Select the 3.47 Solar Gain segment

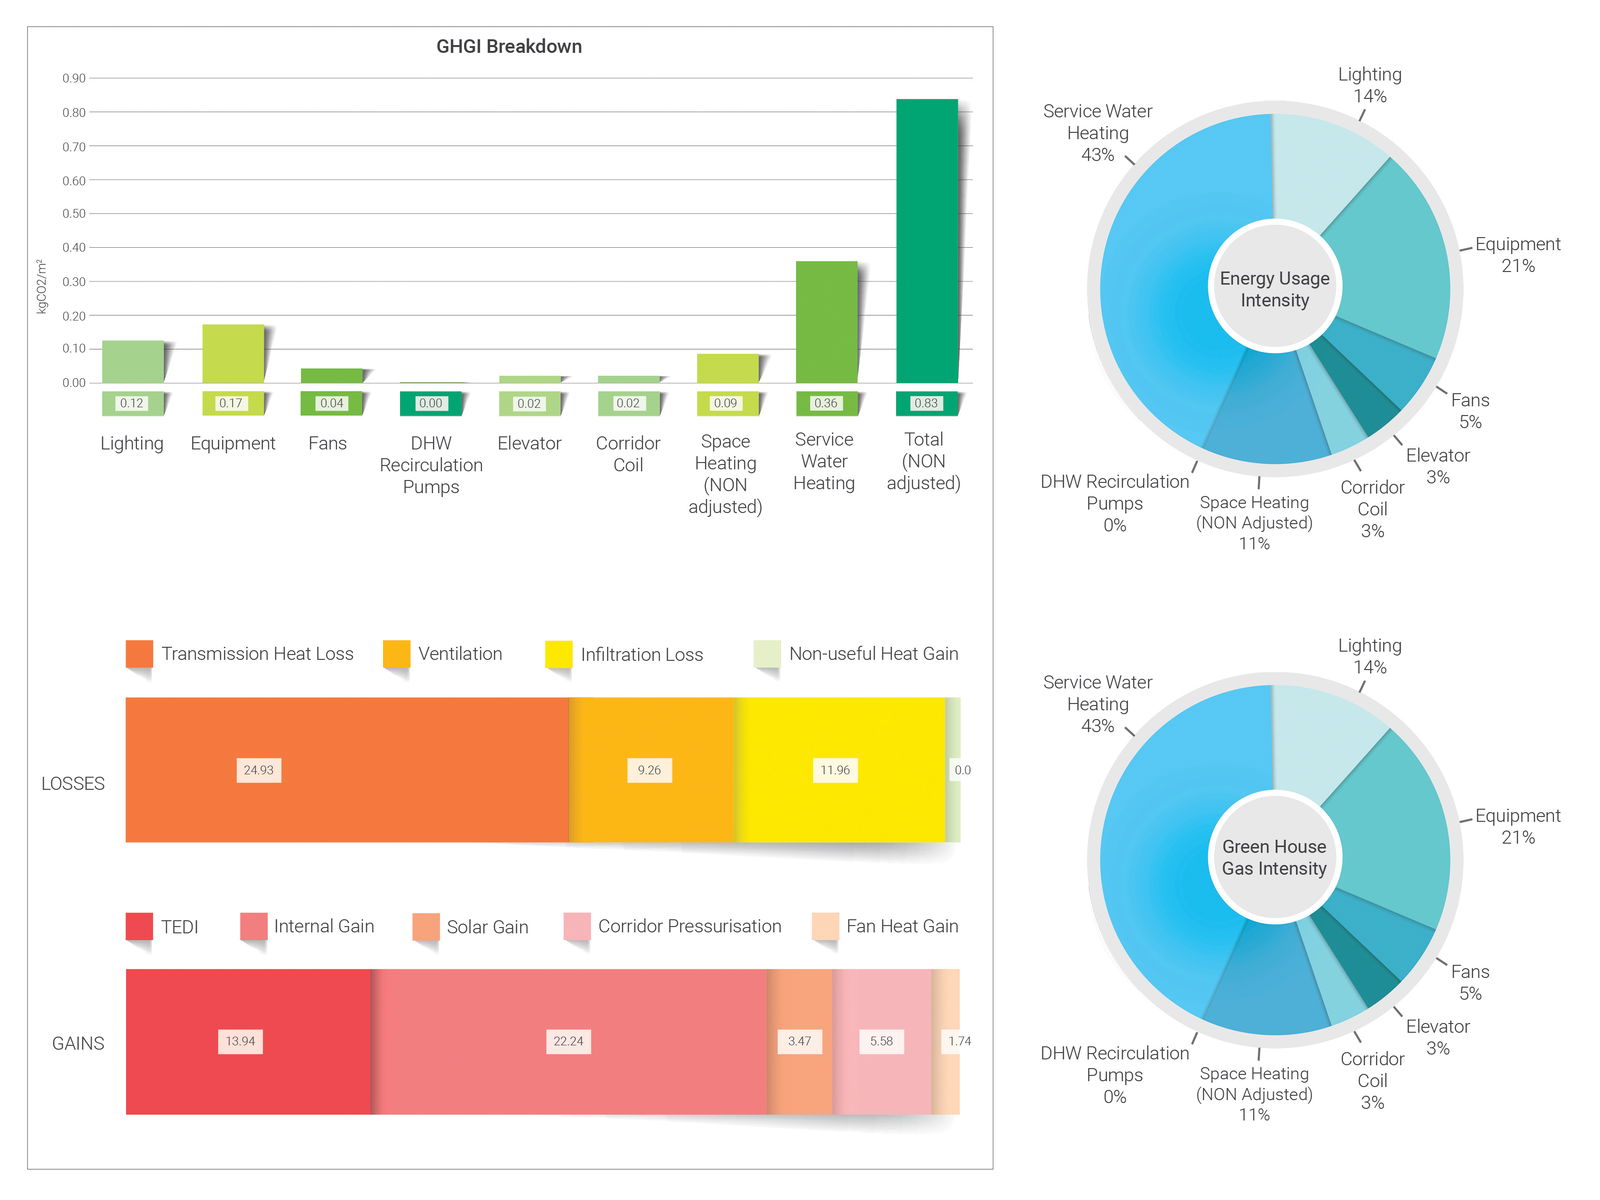click(x=800, y=1041)
